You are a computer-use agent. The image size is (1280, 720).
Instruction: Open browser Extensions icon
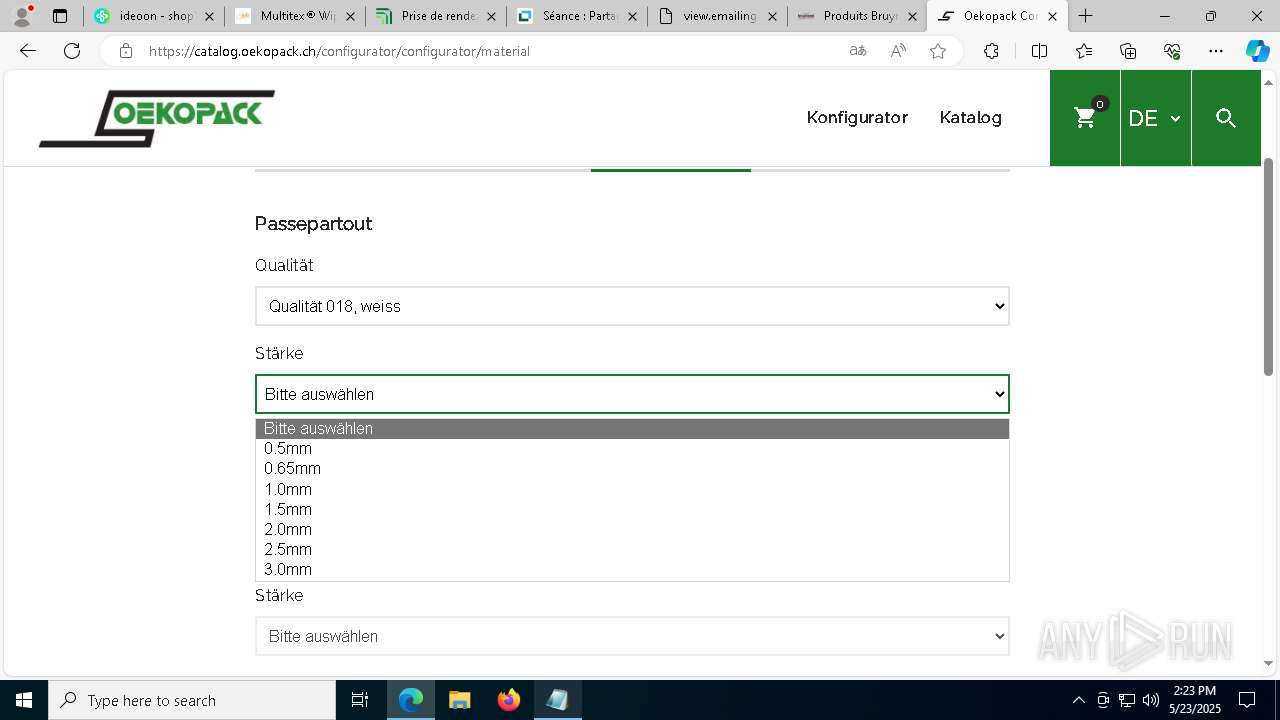click(x=991, y=51)
